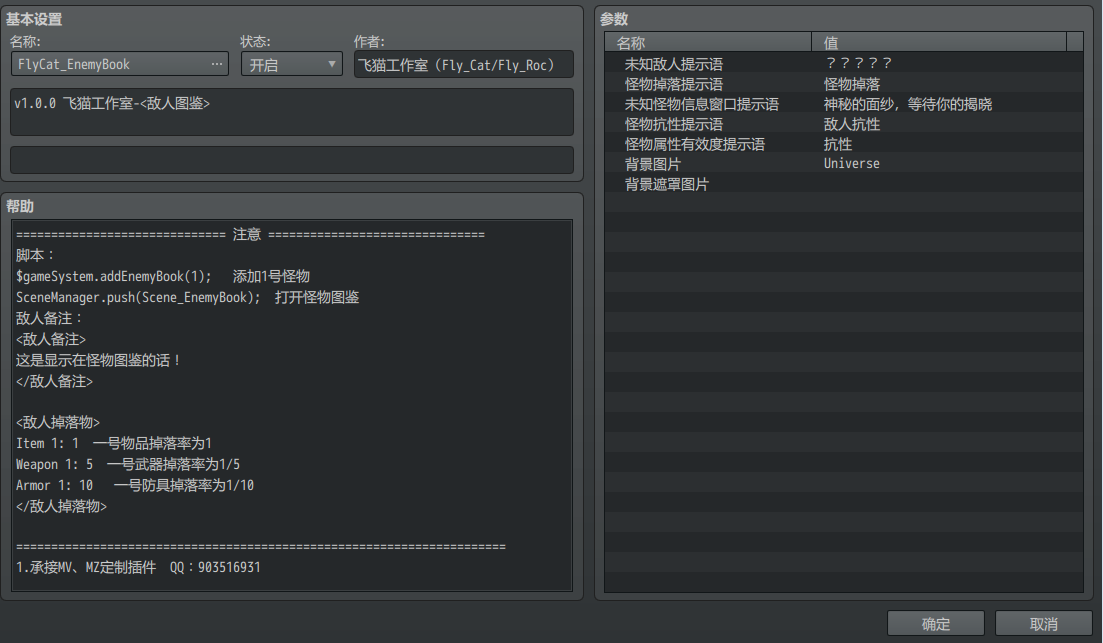Click the opening <敌人掉落物> tag line
Image resolution: width=1103 pixels, height=643 pixels.
[58, 422]
